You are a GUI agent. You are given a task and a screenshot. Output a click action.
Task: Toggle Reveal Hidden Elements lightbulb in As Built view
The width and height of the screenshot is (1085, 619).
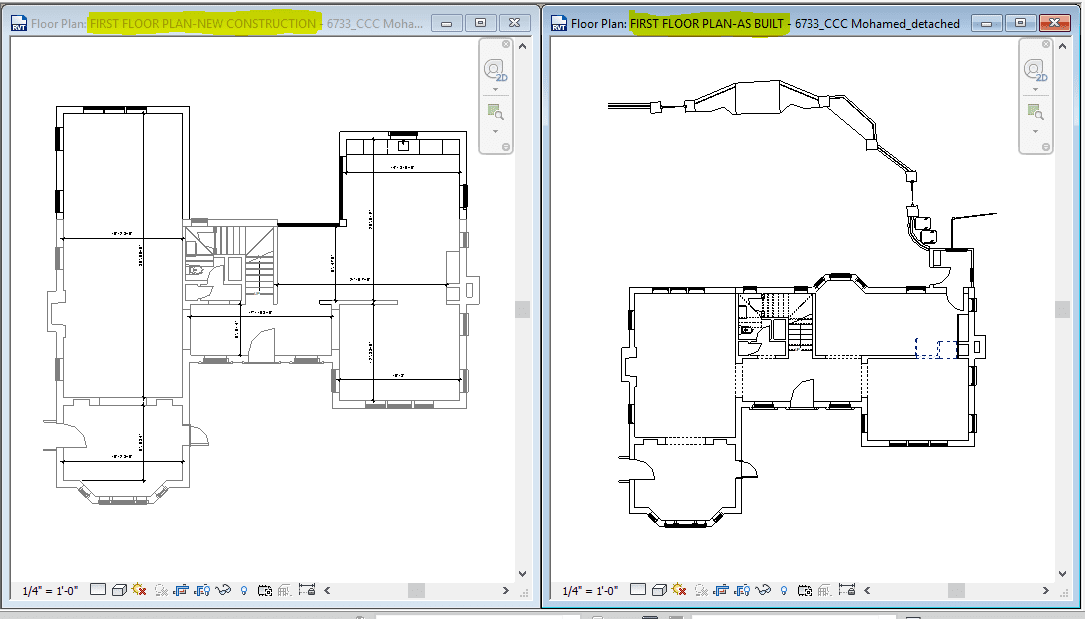click(x=783, y=590)
